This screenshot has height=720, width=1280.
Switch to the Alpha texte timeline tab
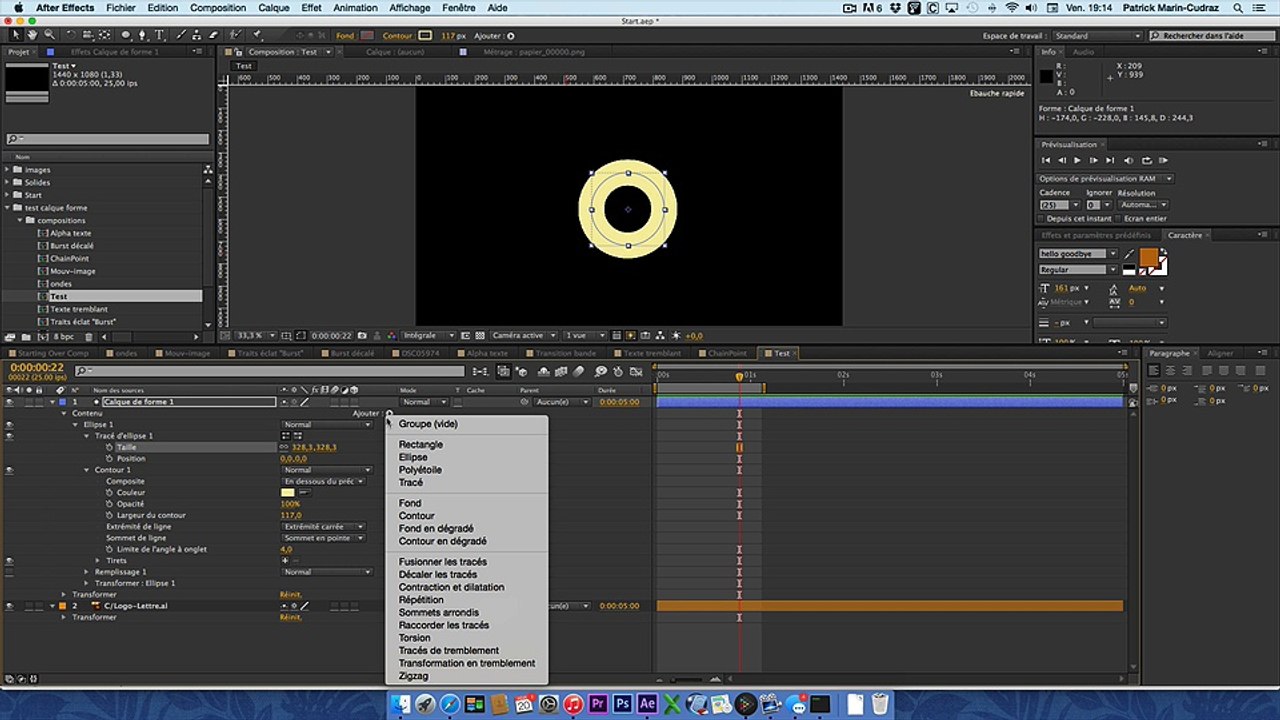click(x=486, y=353)
